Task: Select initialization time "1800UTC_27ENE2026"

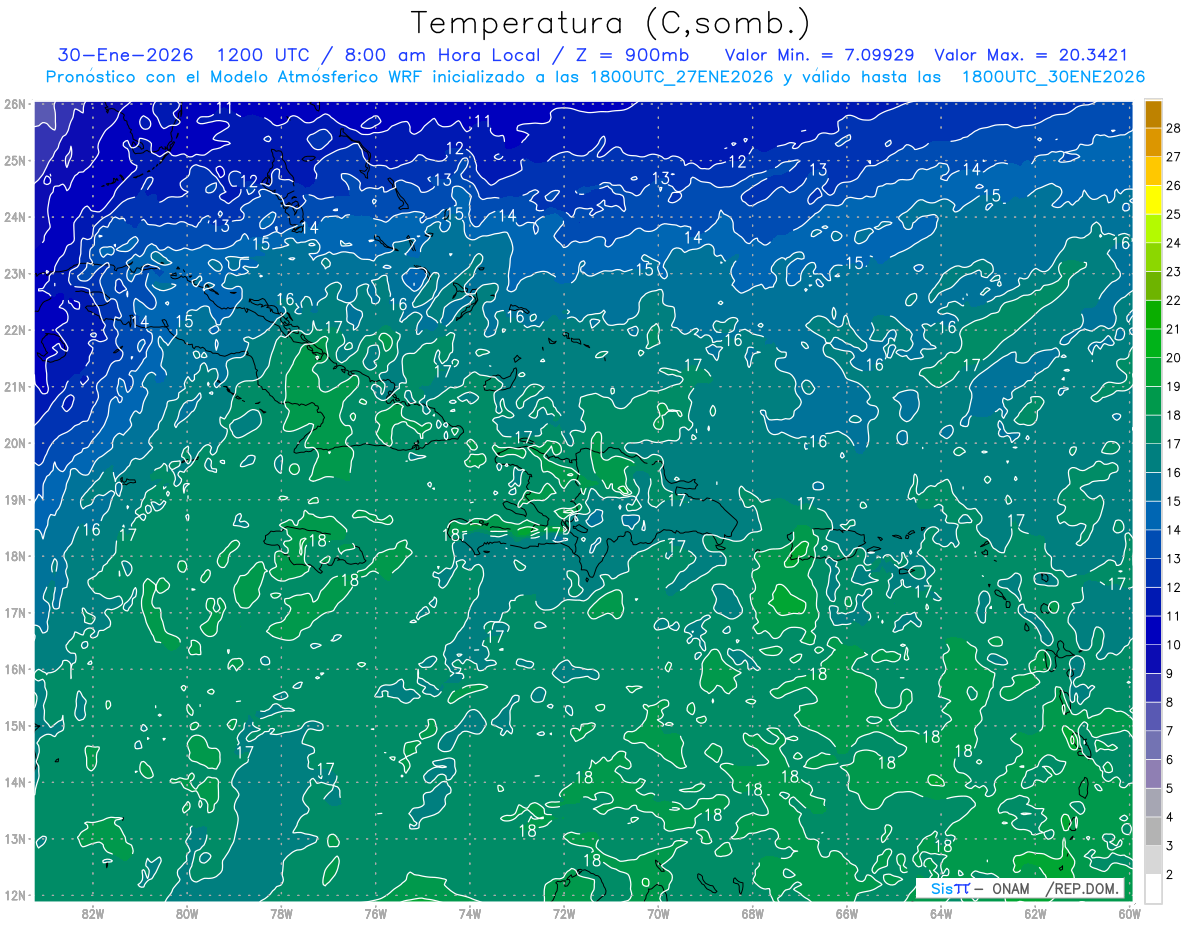Action: 683,77
